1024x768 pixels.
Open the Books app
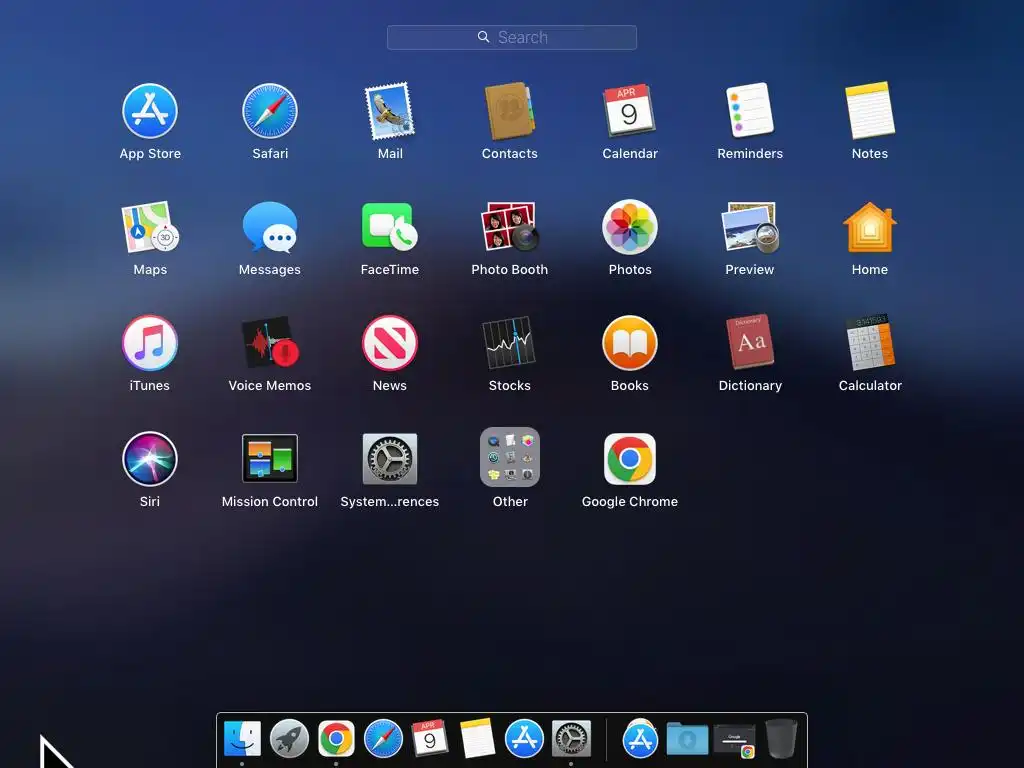pyautogui.click(x=630, y=343)
